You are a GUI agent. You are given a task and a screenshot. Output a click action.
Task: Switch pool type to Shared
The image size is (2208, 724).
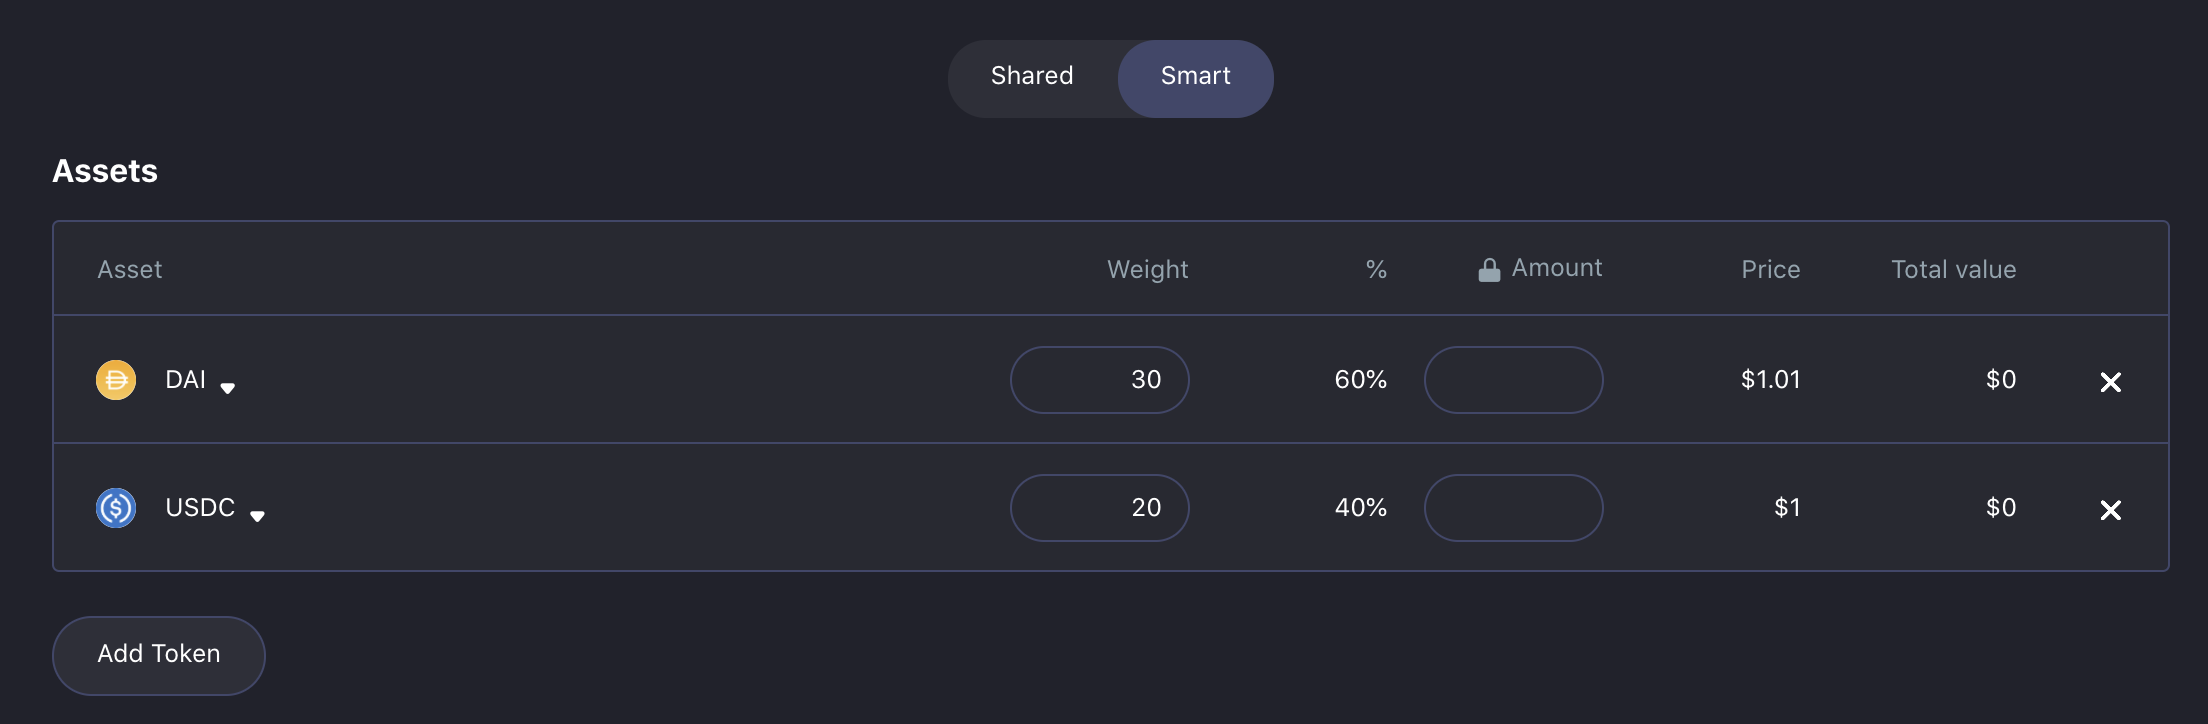1032,77
